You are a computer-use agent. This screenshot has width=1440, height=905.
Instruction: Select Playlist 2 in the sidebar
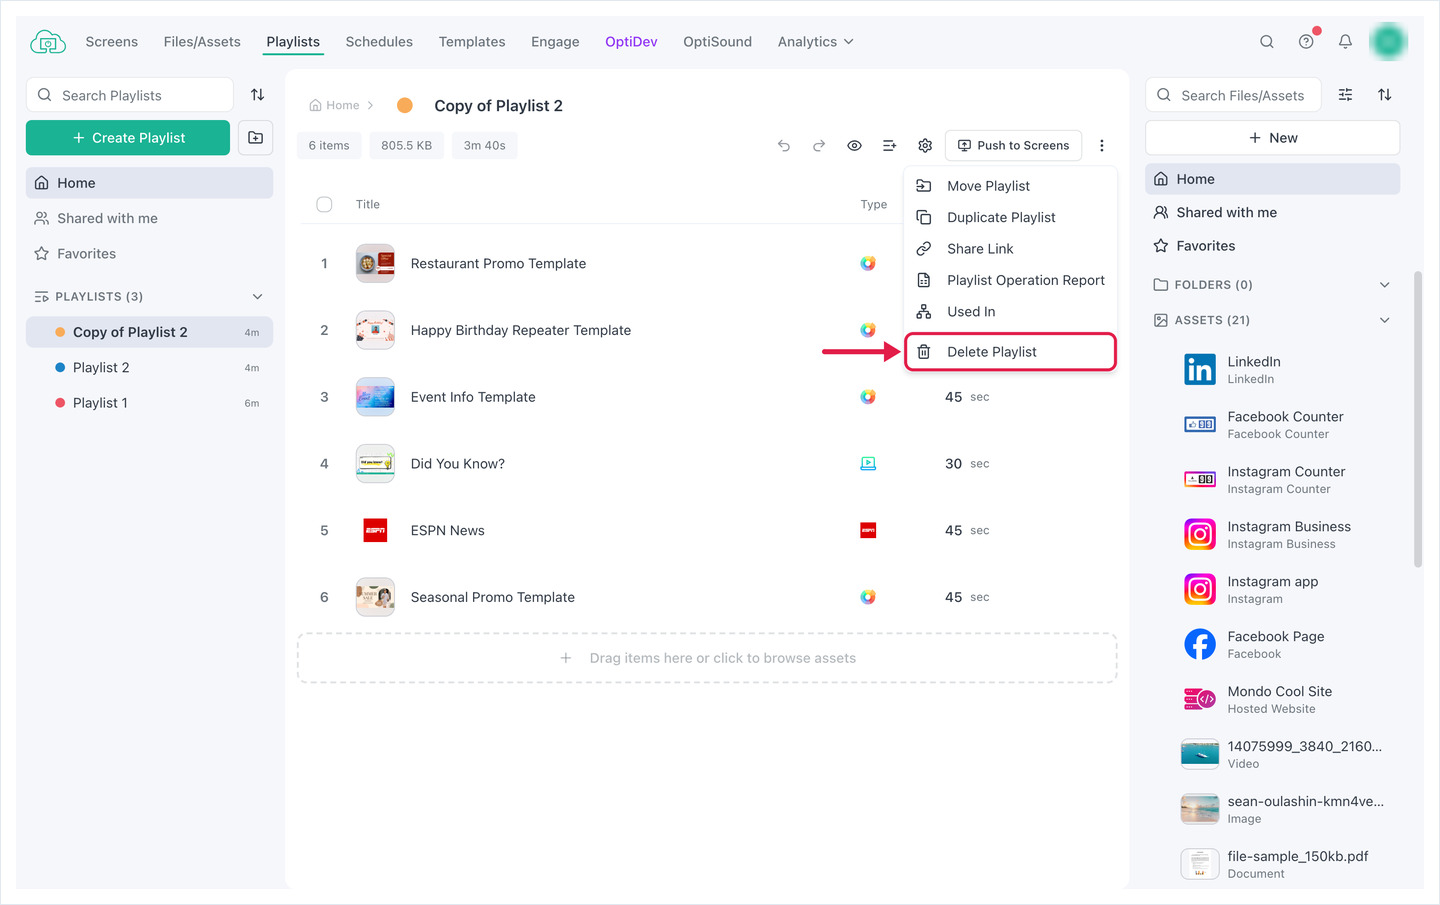149,368
